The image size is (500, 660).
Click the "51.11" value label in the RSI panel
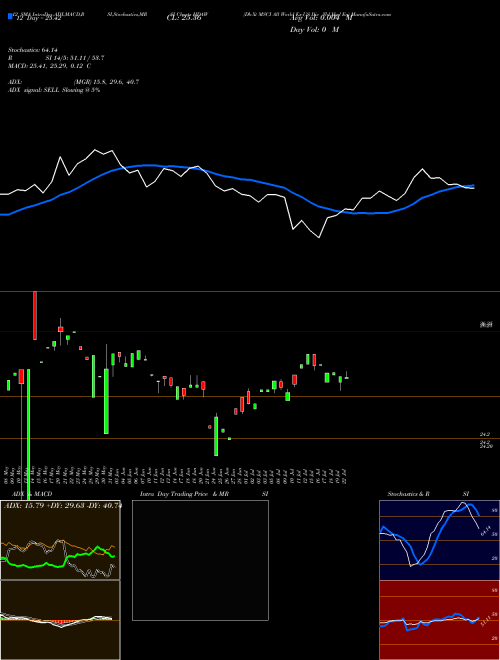pyautogui.click(x=486, y=620)
